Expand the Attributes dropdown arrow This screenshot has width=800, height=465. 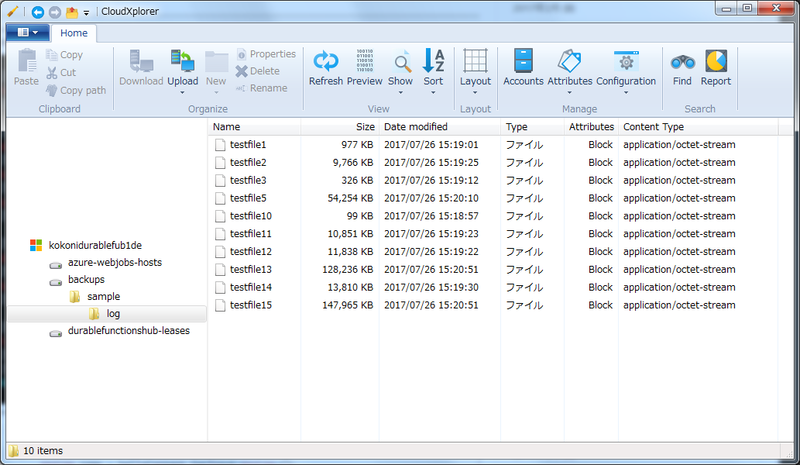569,93
